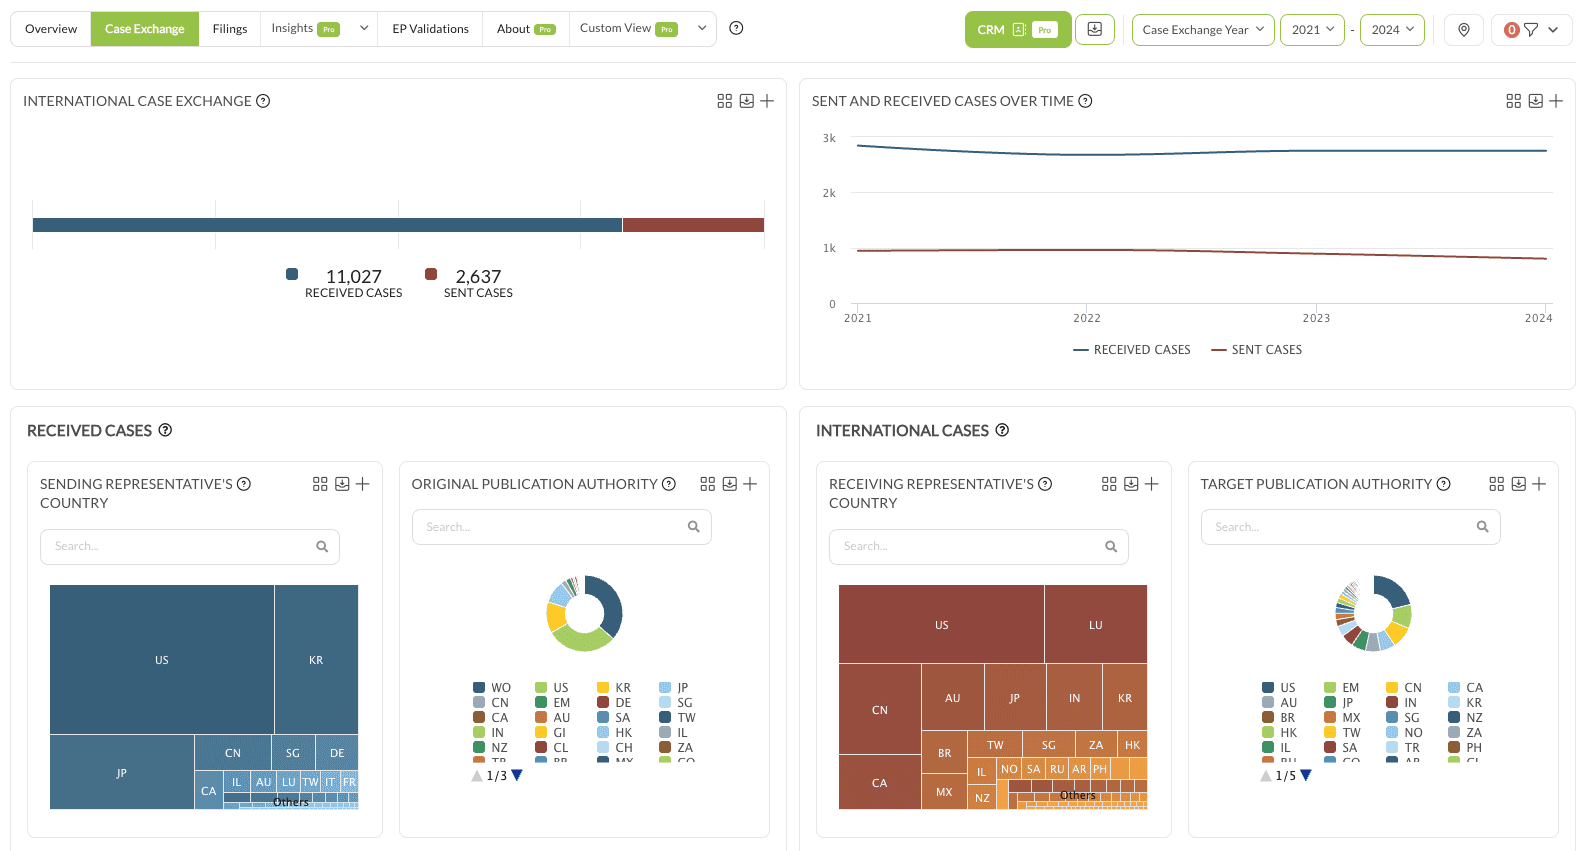This screenshot has width=1586, height=851.
Task: Open the filter dropdown with 0 badge
Action: (x=1531, y=30)
